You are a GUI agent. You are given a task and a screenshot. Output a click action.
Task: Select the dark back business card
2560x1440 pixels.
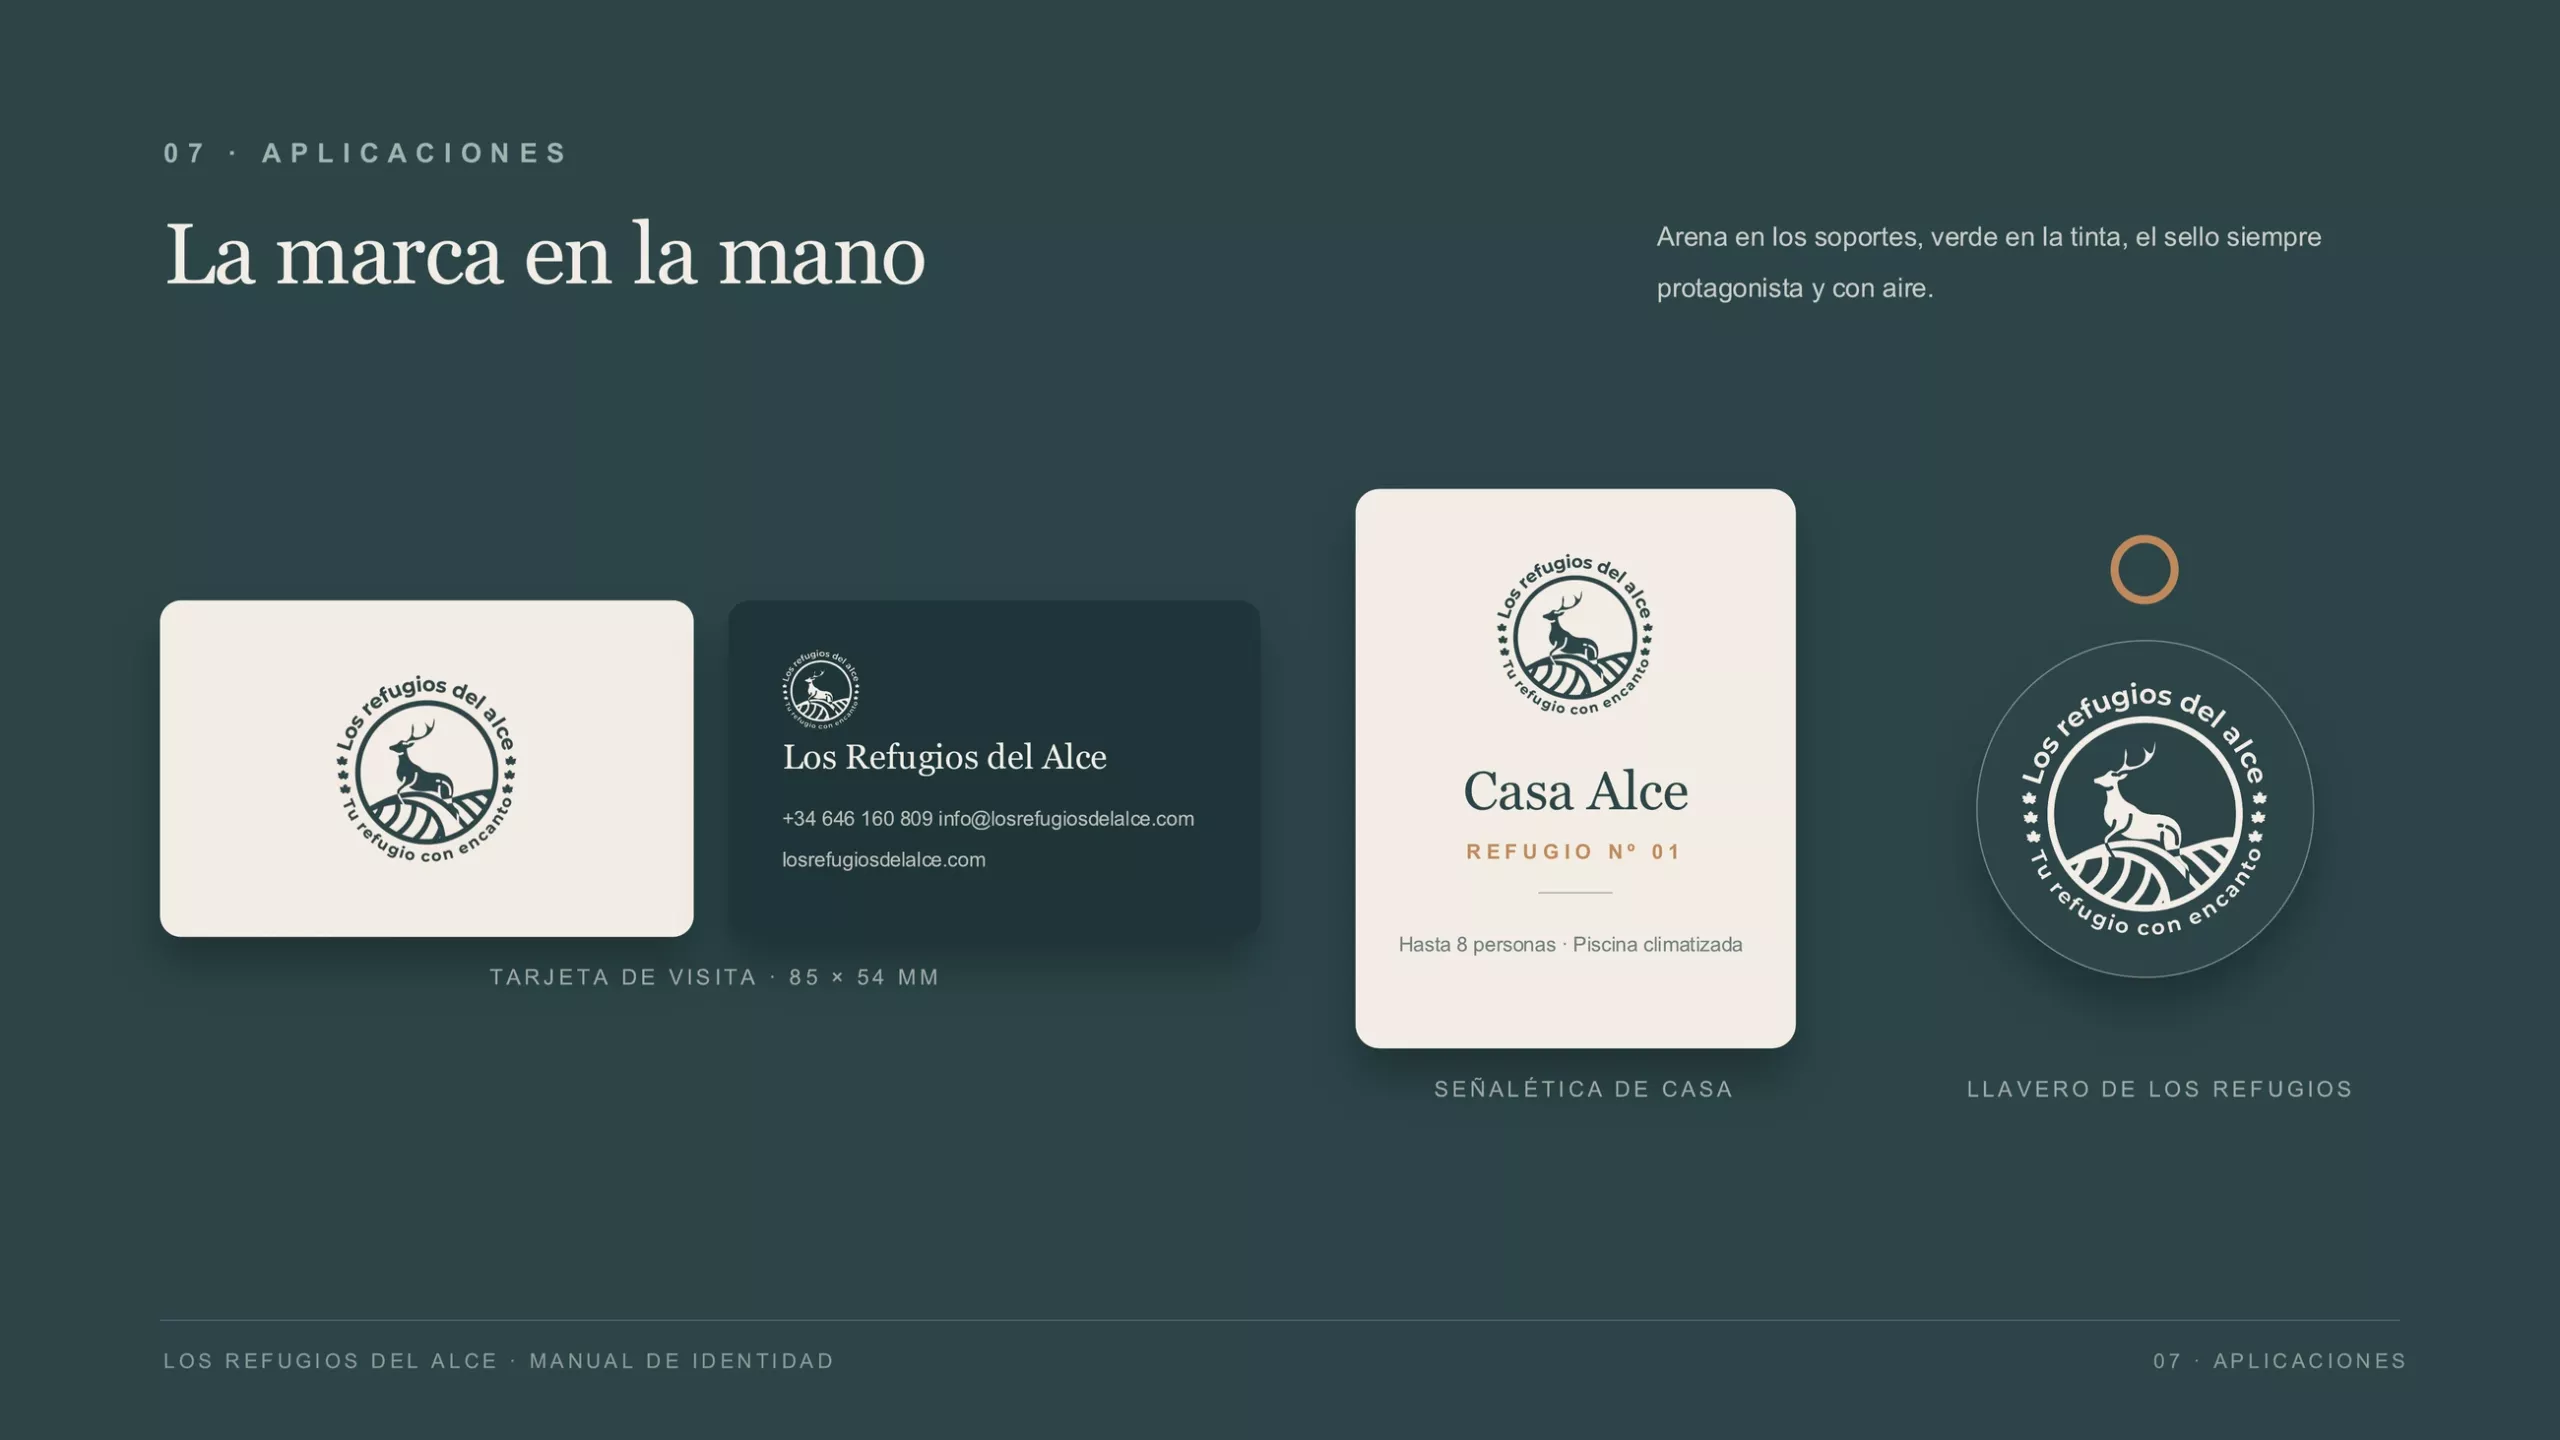tap(994, 768)
